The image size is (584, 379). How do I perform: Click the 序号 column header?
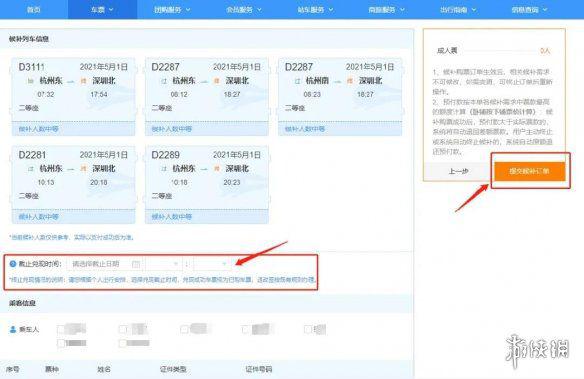pyautogui.click(x=13, y=369)
